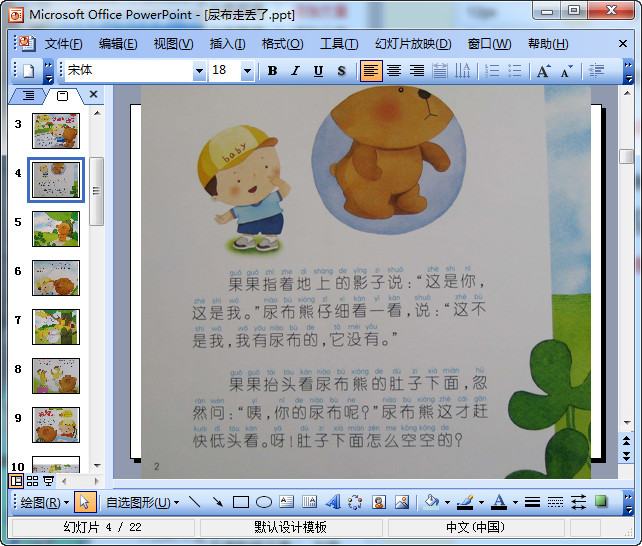Open the 工具(T) menu
This screenshot has width=642, height=546.
[x=339, y=44]
